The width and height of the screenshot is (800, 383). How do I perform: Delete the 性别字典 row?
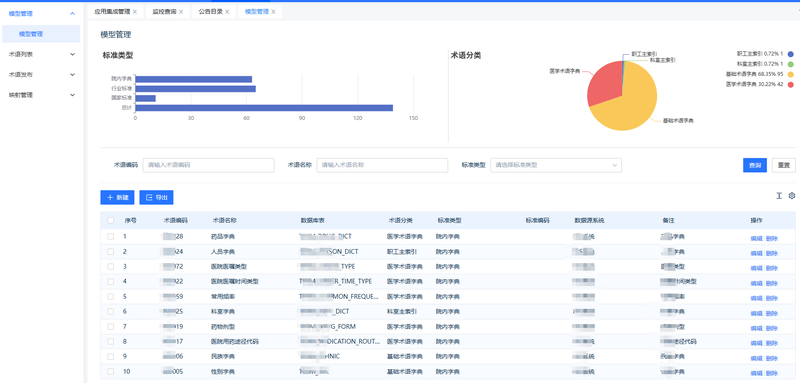[771, 373]
